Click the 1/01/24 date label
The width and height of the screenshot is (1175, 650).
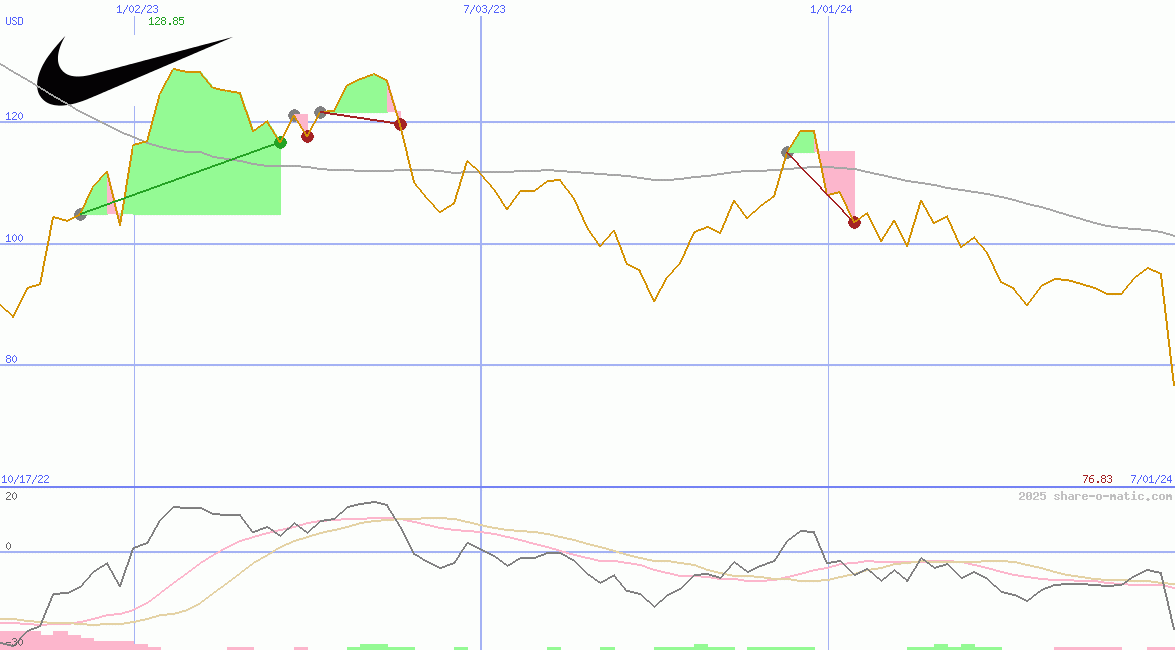(831, 9)
